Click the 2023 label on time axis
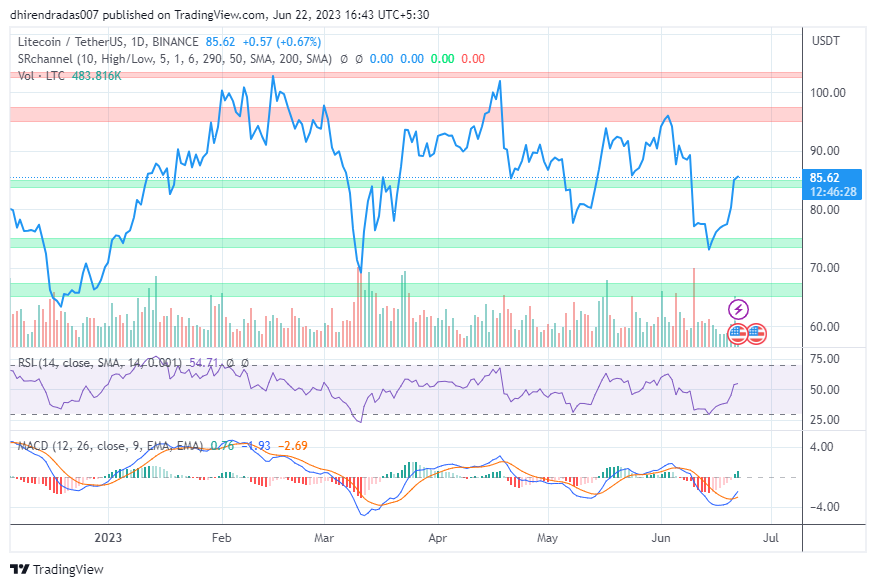876x587 pixels. 108,537
